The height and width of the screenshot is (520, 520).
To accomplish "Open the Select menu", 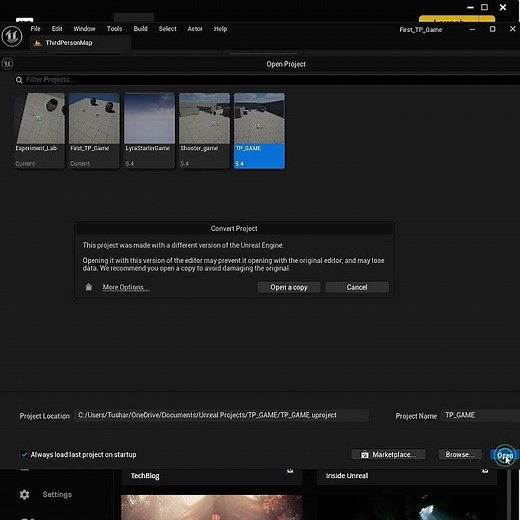I will [x=167, y=29].
